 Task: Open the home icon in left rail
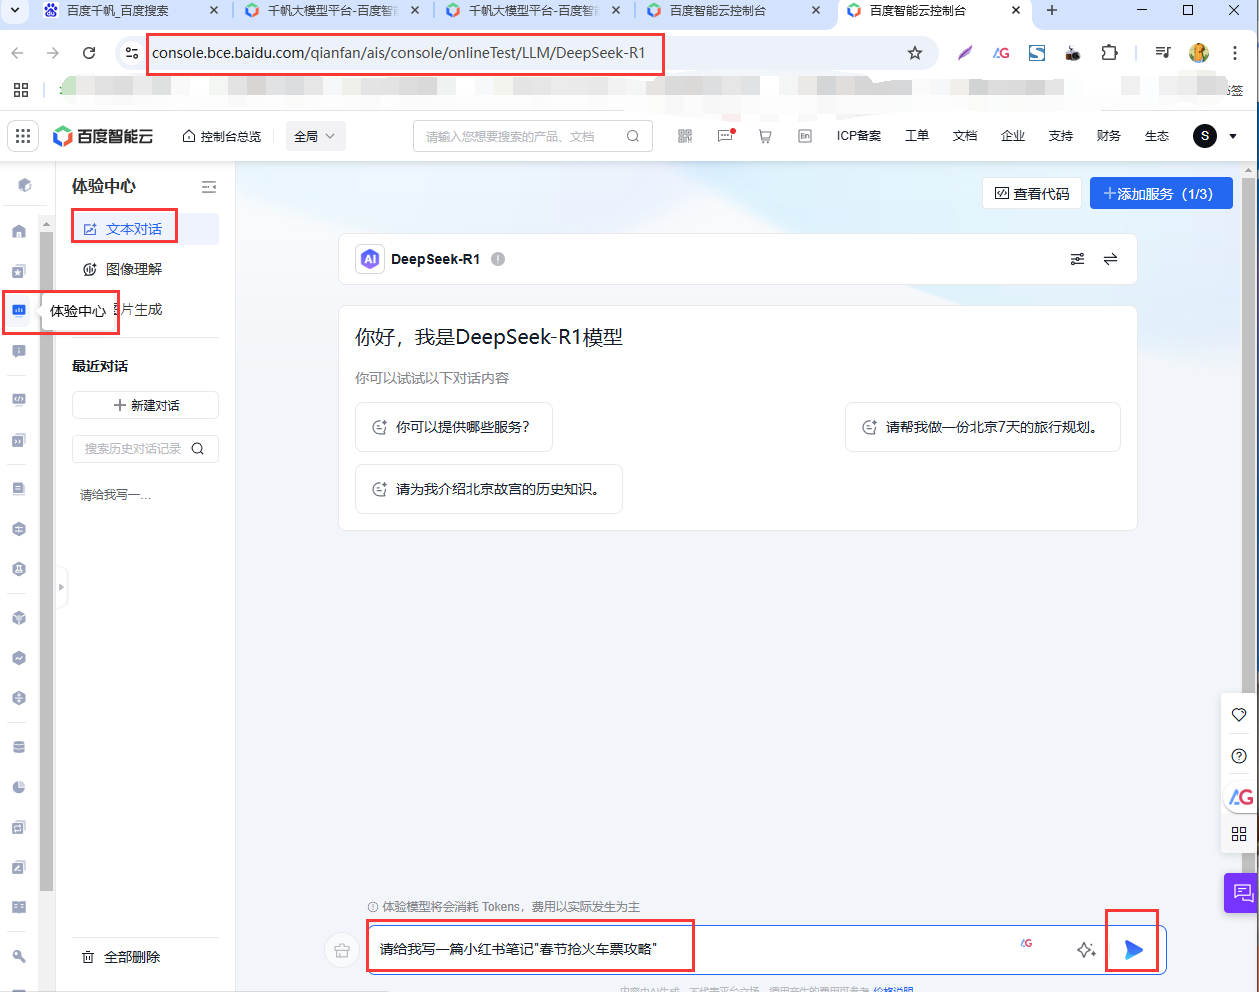[19, 231]
